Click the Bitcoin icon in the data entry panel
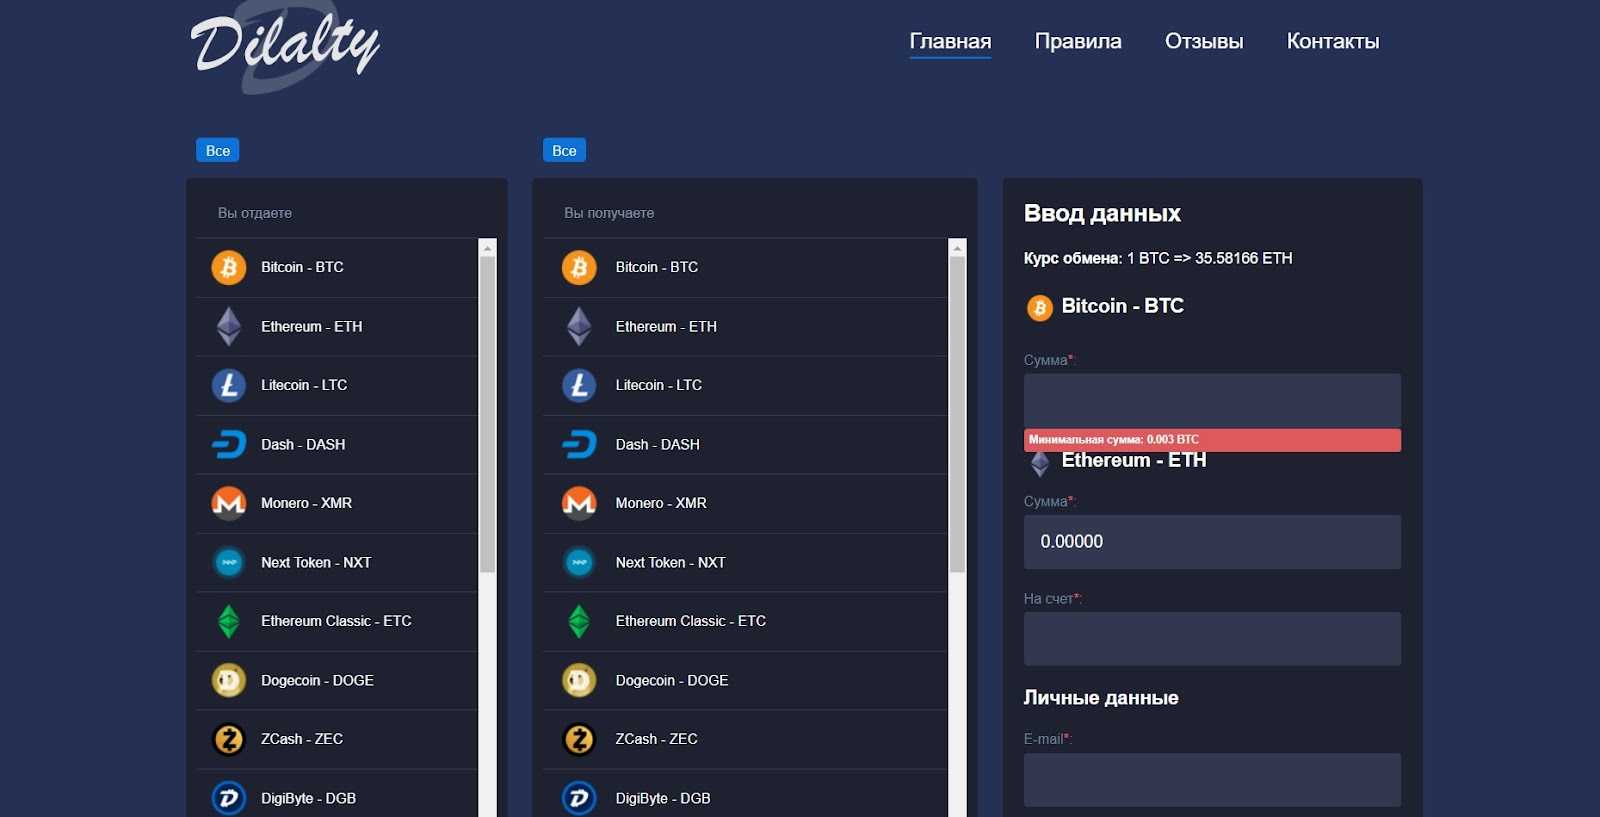Screen dimensions: 1600x817 pyautogui.click(x=1040, y=307)
